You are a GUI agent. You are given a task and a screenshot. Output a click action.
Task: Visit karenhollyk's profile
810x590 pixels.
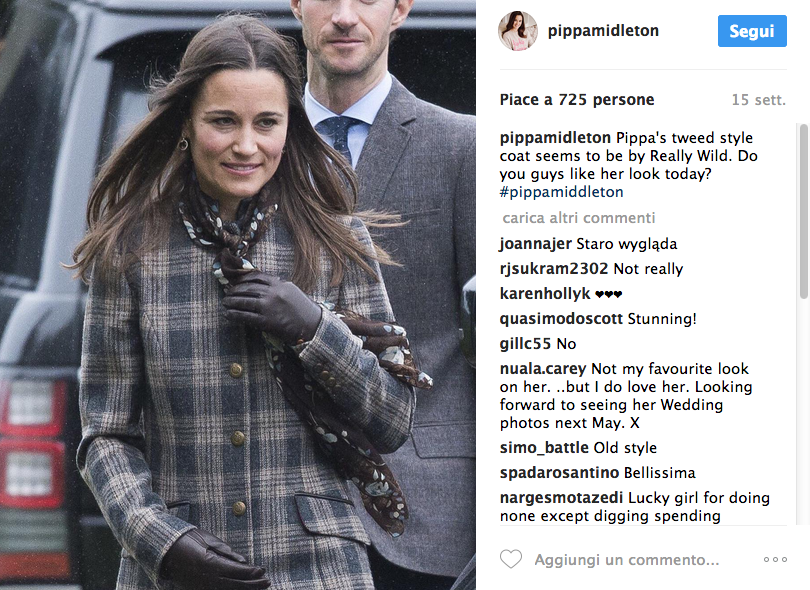click(544, 293)
